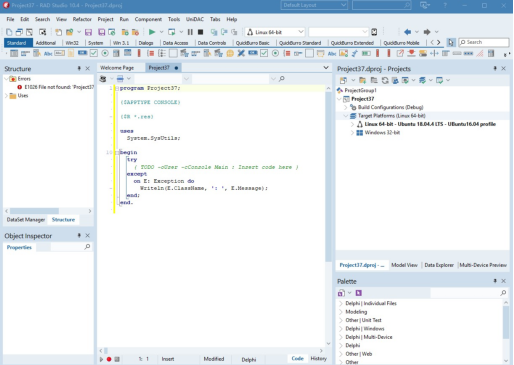
Task: Navigate back with blue left arrow
Action: 407,32
